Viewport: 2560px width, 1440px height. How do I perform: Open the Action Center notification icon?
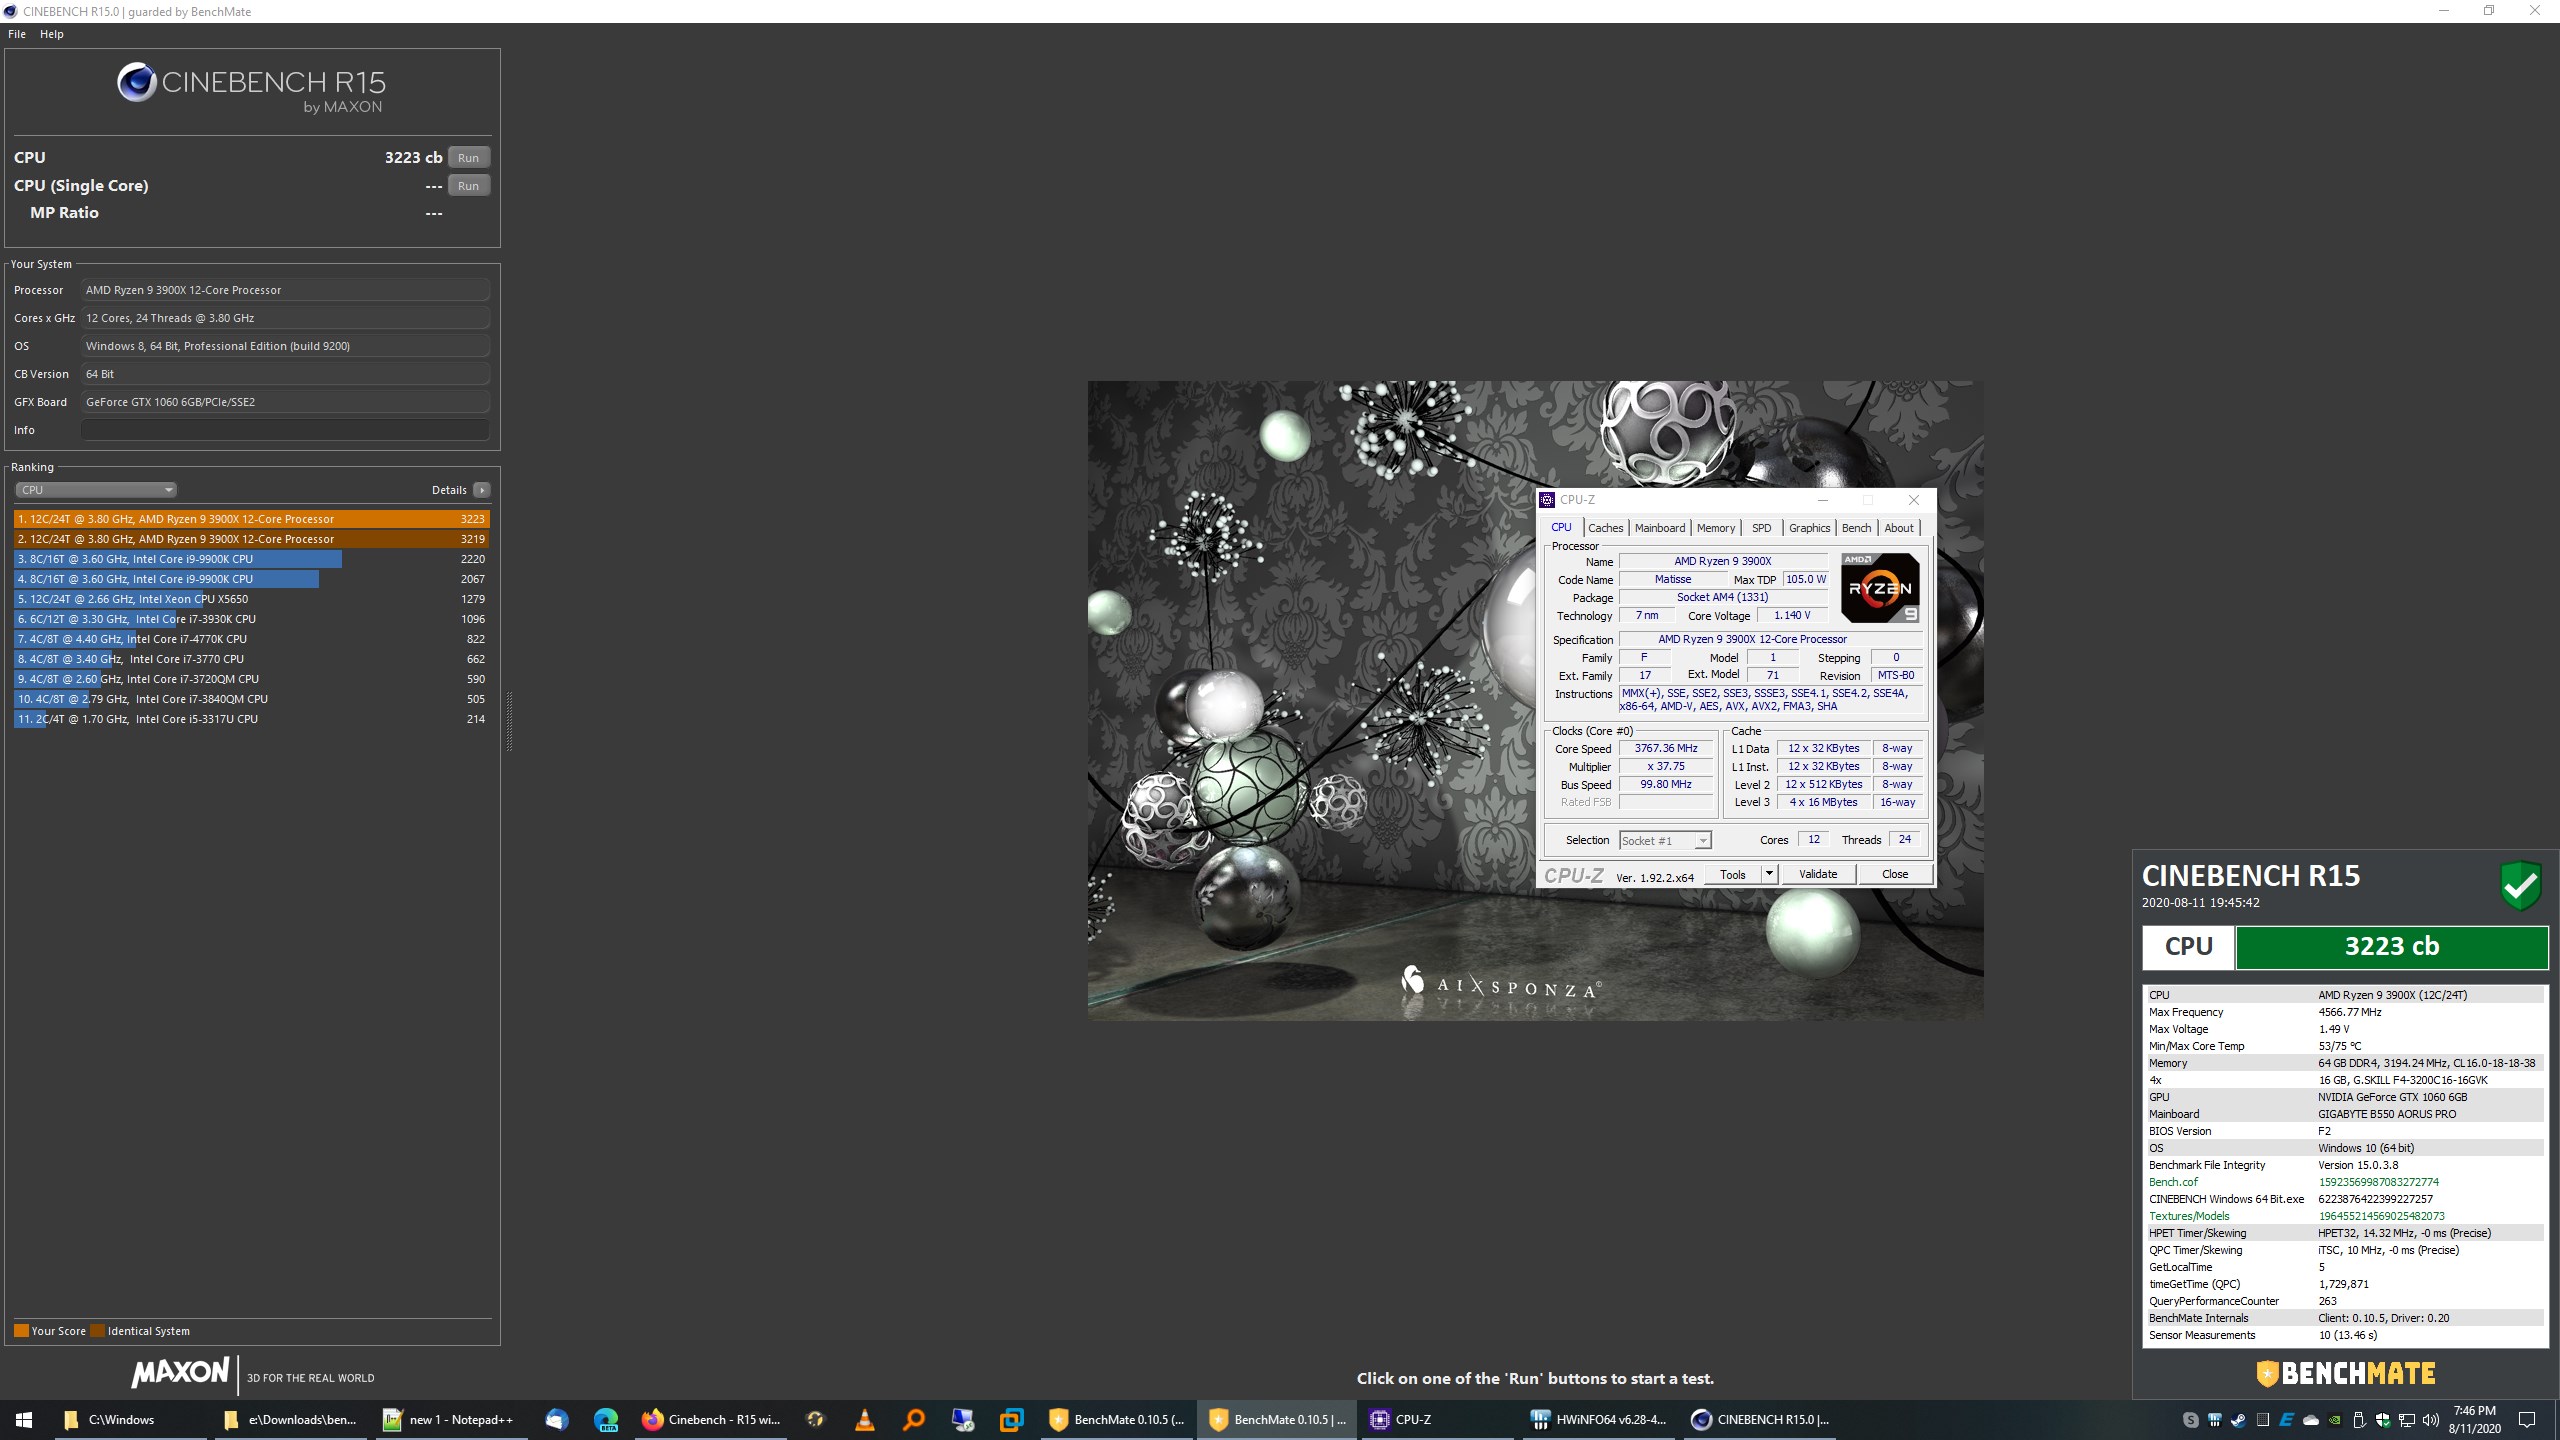(x=2526, y=1420)
